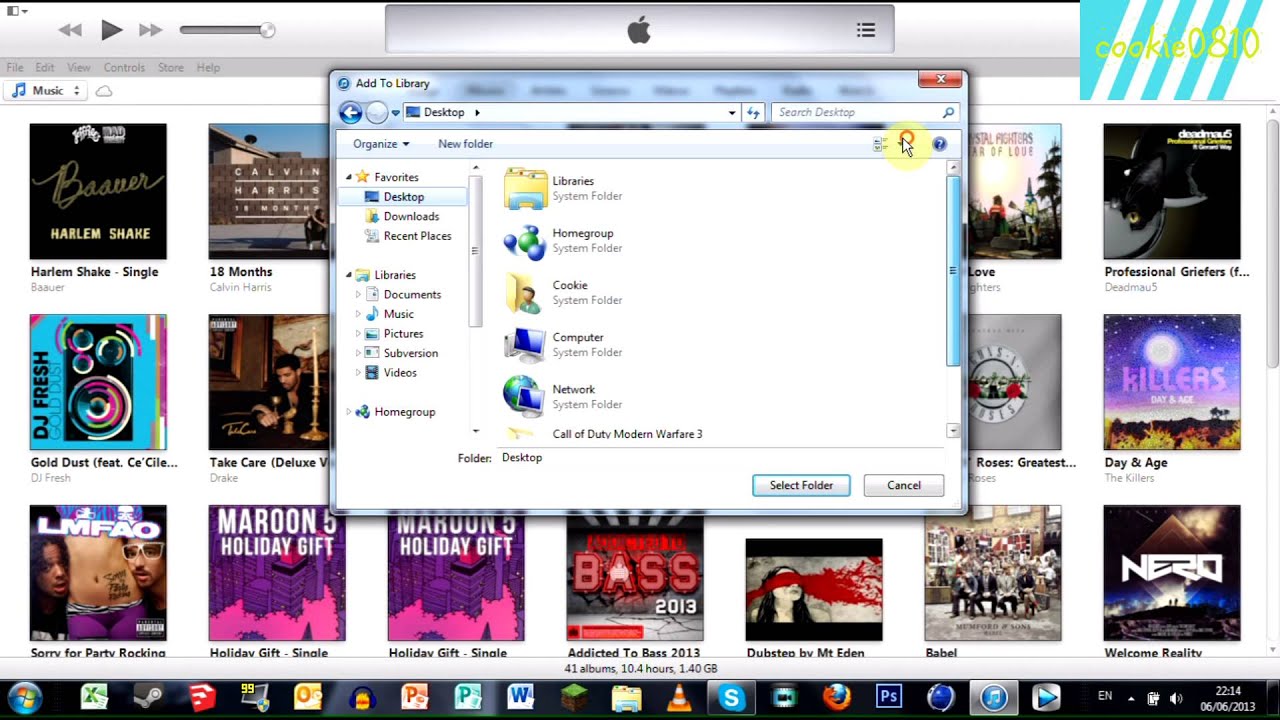The width and height of the screenshot is (1280, 720).
Task: Open the Windows Start menu
Action: point(24,697)
